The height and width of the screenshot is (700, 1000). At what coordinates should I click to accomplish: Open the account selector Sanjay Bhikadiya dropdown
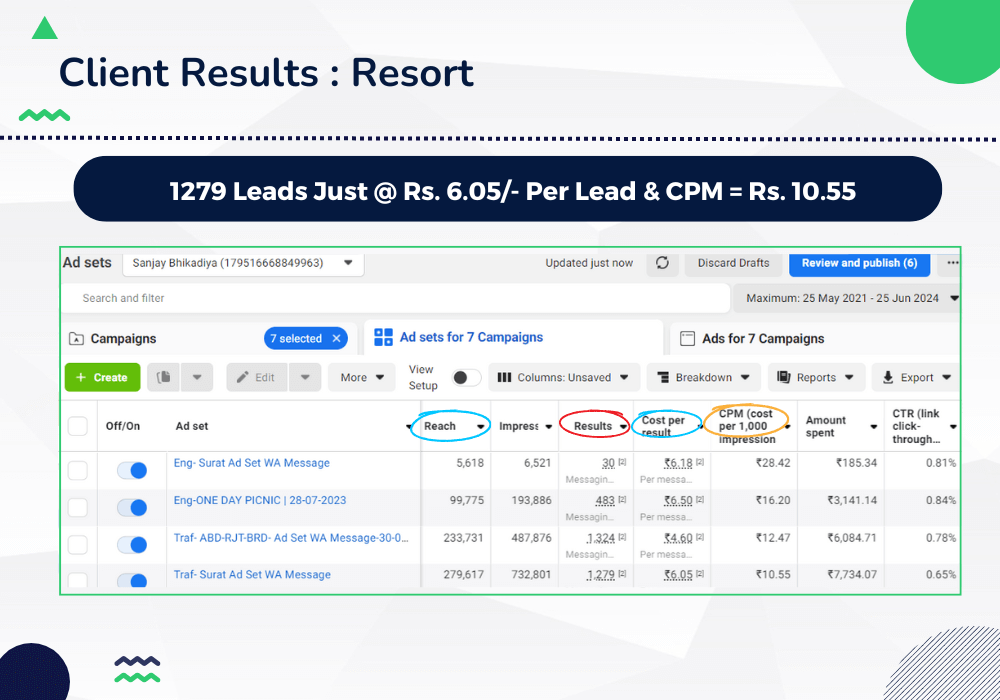pos(243,263)
